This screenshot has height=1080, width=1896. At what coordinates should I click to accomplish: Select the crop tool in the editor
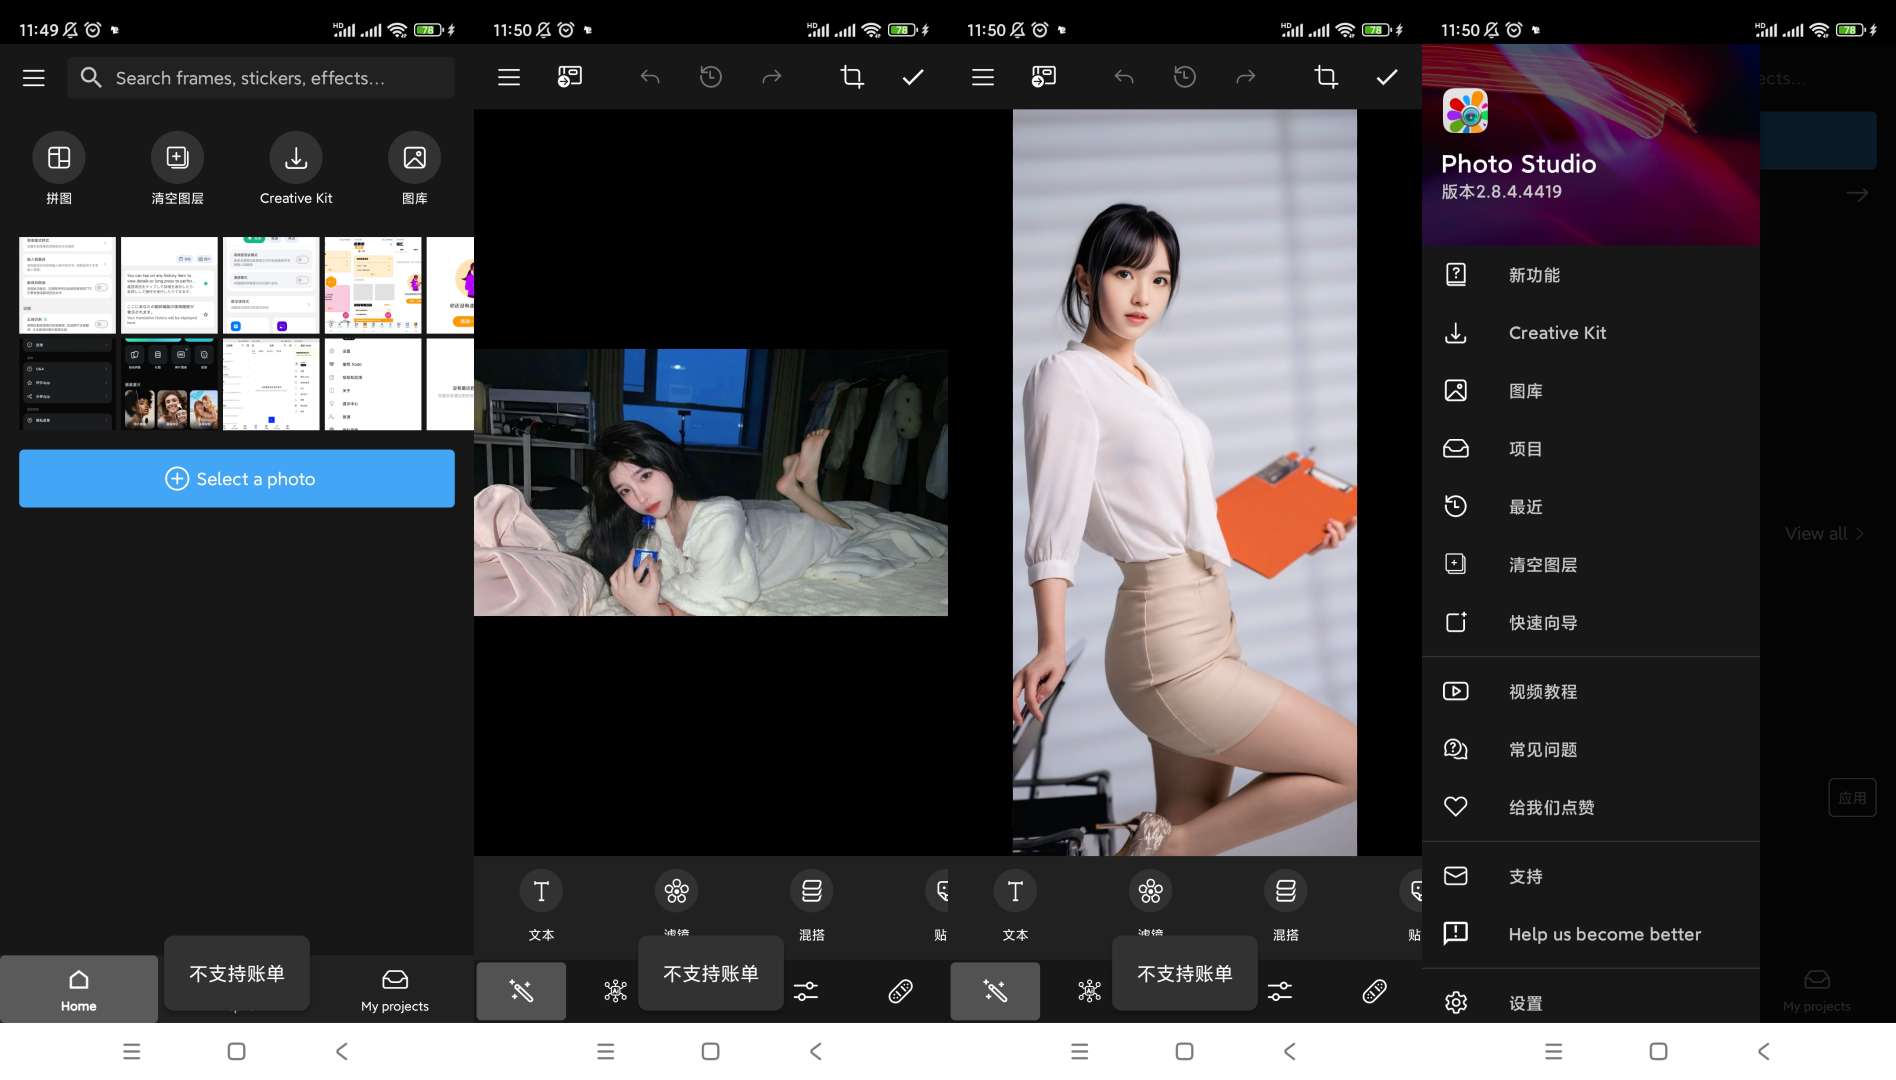[851, 76]
